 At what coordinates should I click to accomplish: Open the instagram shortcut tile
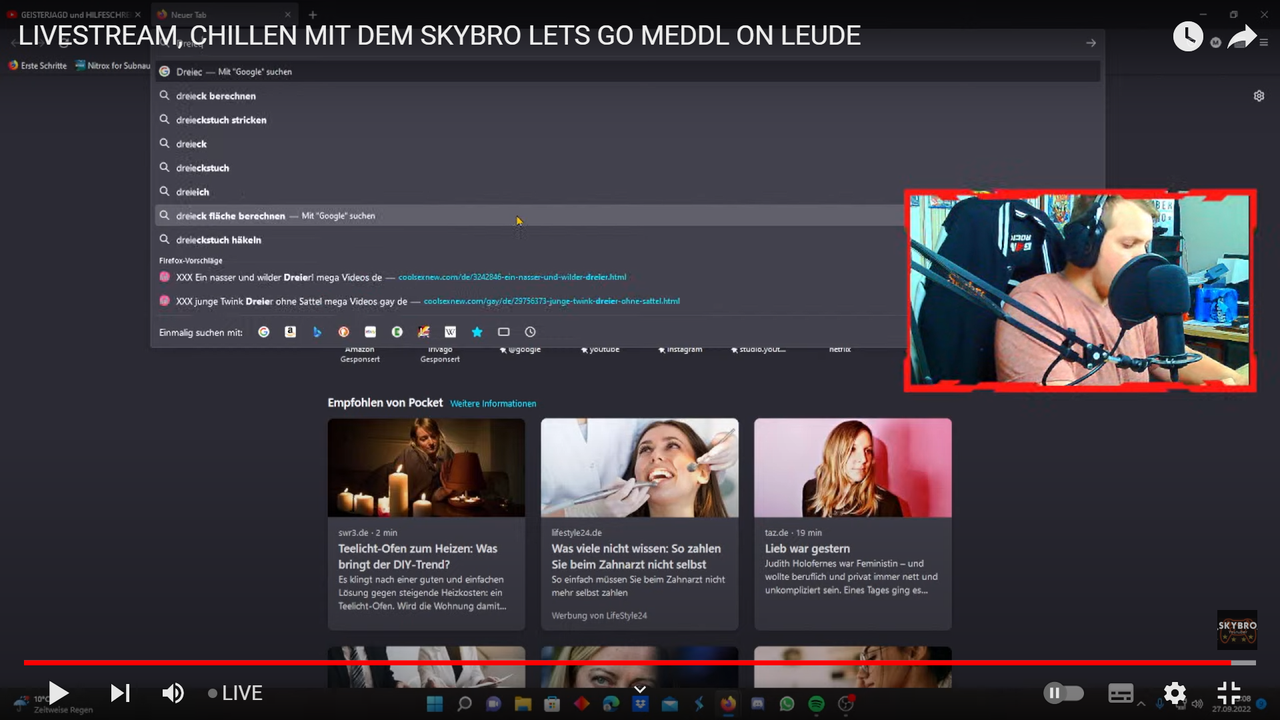point(680,349)
